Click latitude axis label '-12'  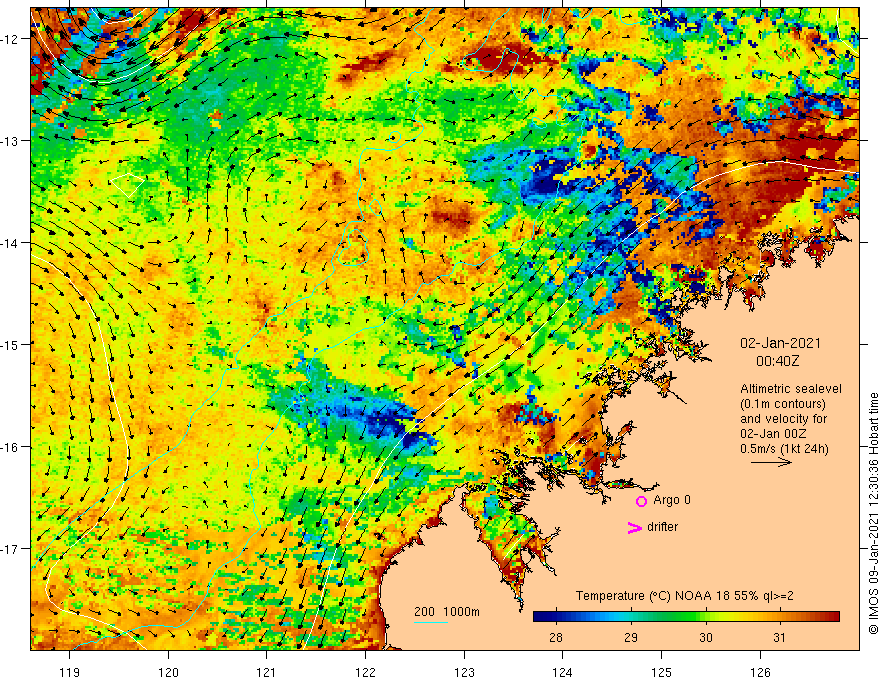11,39
